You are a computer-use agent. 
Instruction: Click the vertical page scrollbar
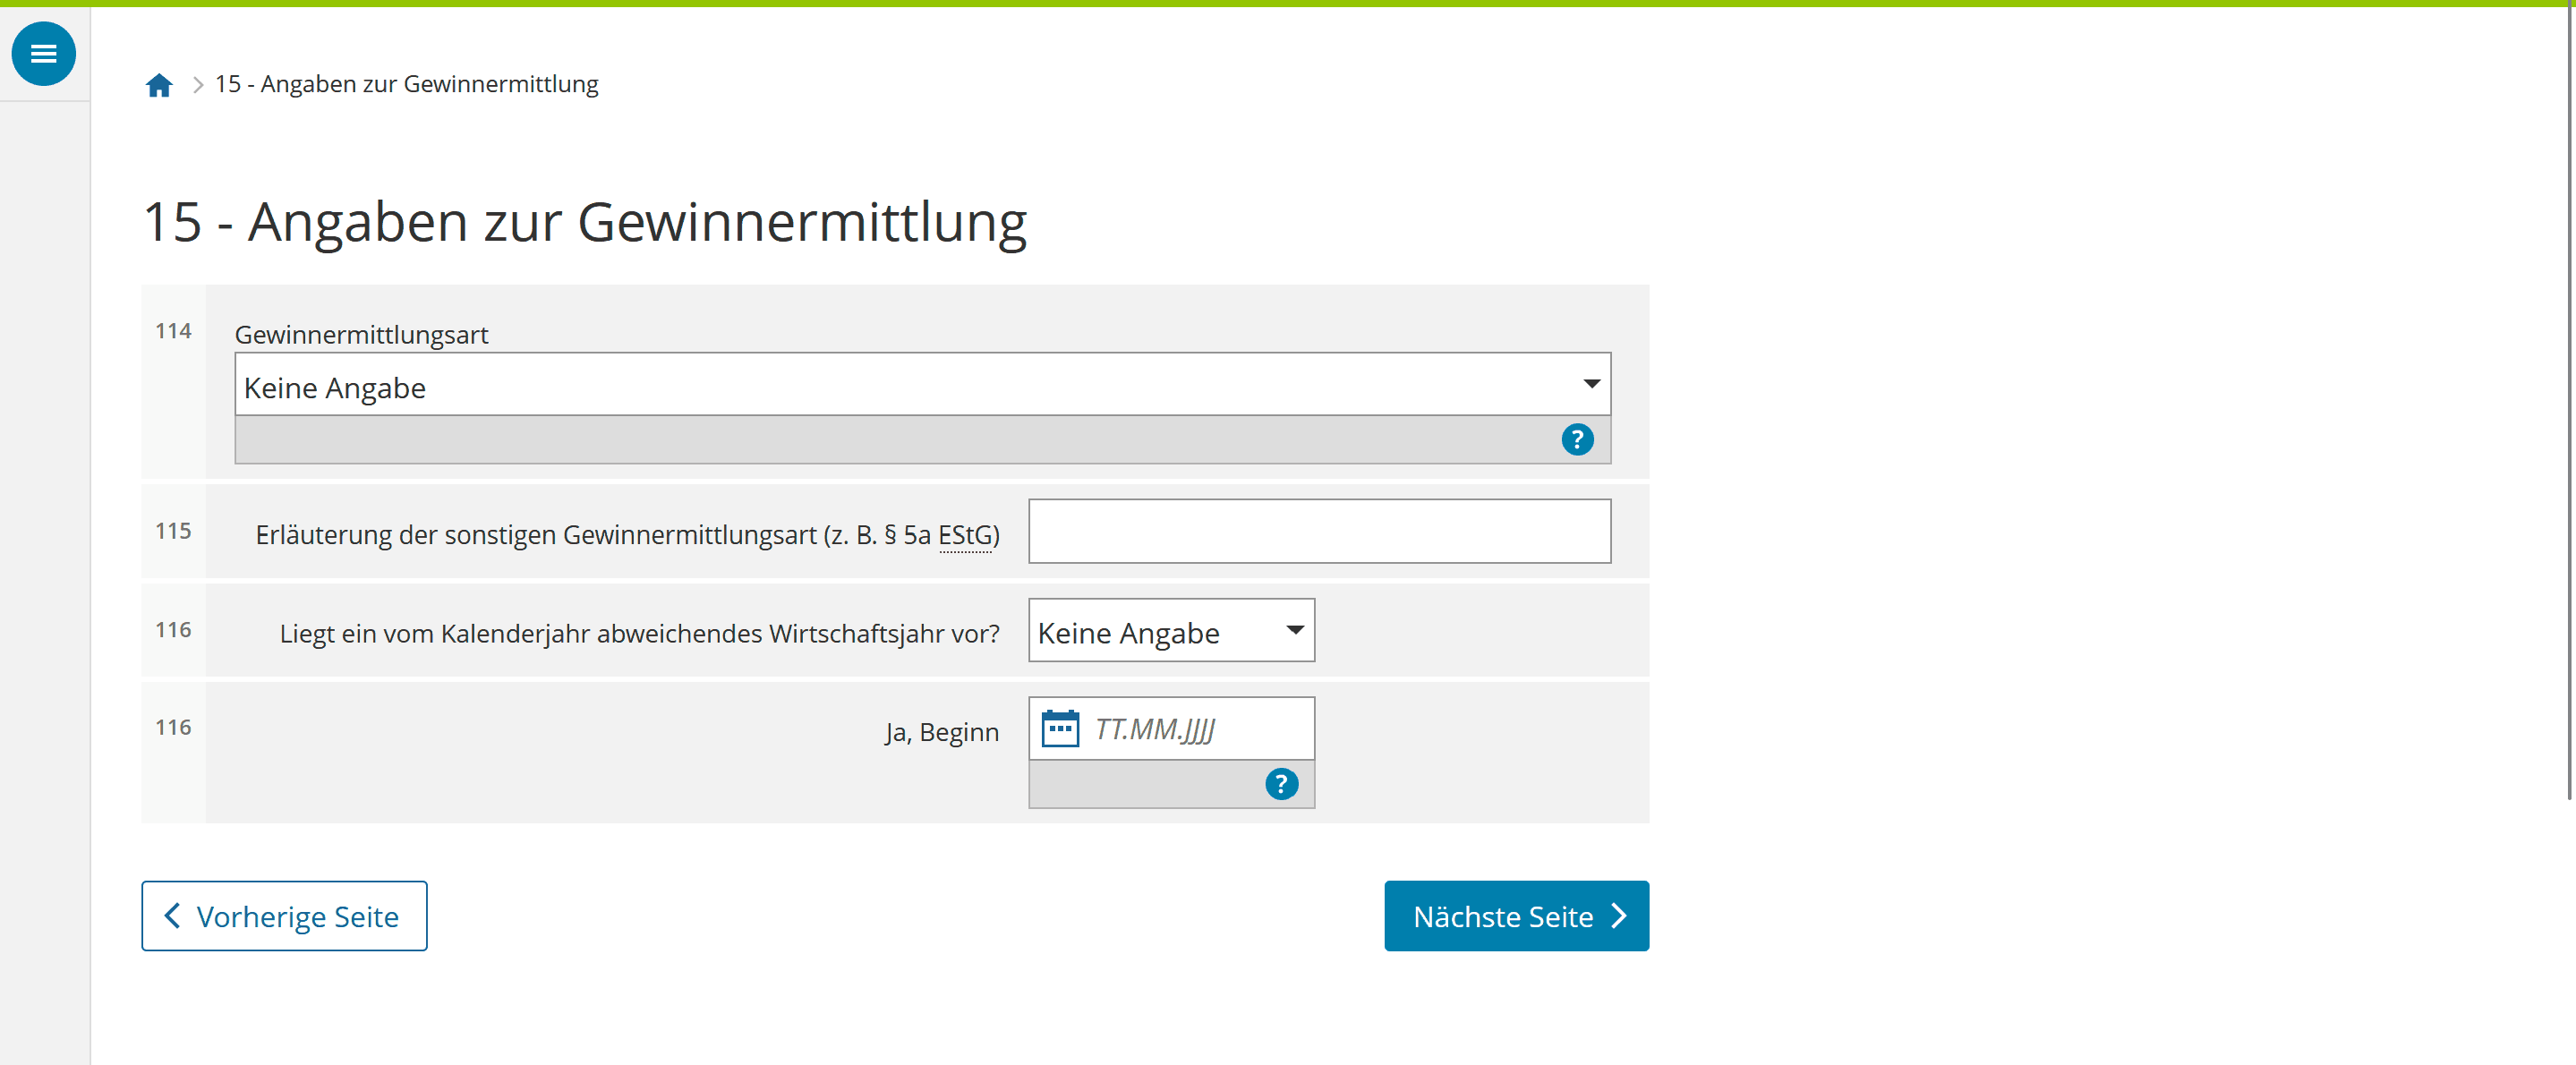pos(2569,400)
